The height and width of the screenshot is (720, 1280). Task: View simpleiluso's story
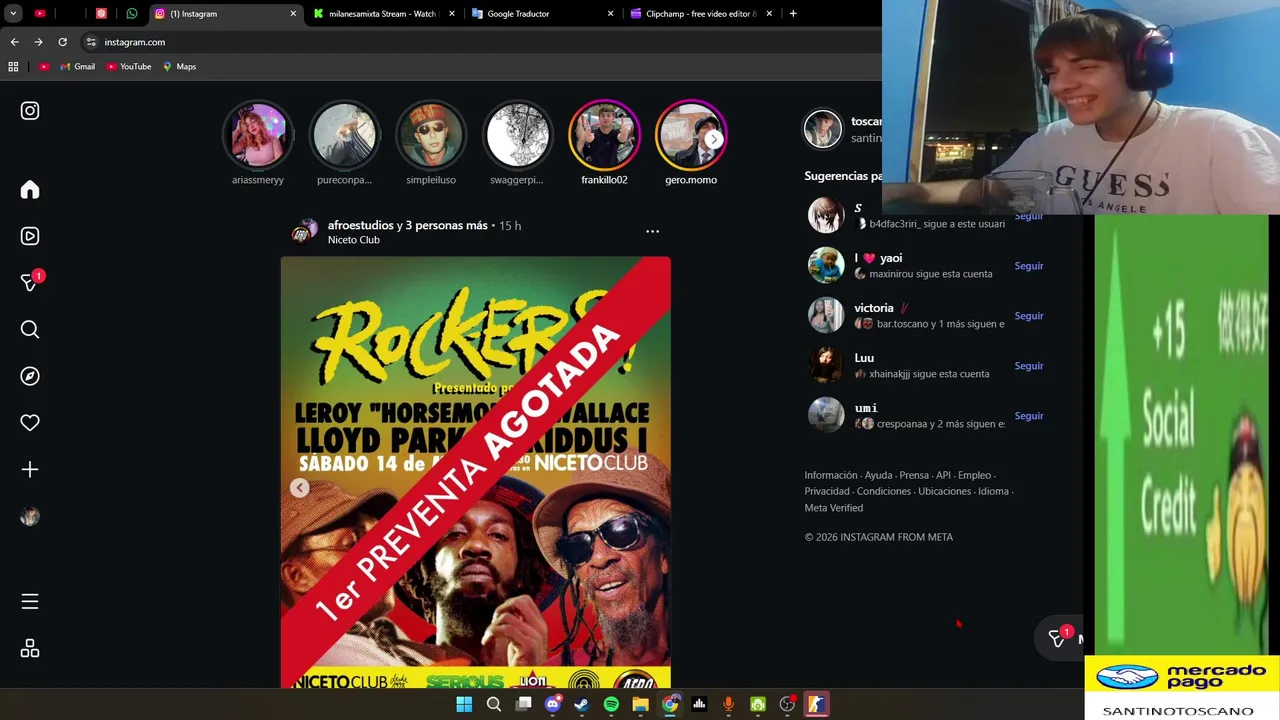click(x=431, y=135)
